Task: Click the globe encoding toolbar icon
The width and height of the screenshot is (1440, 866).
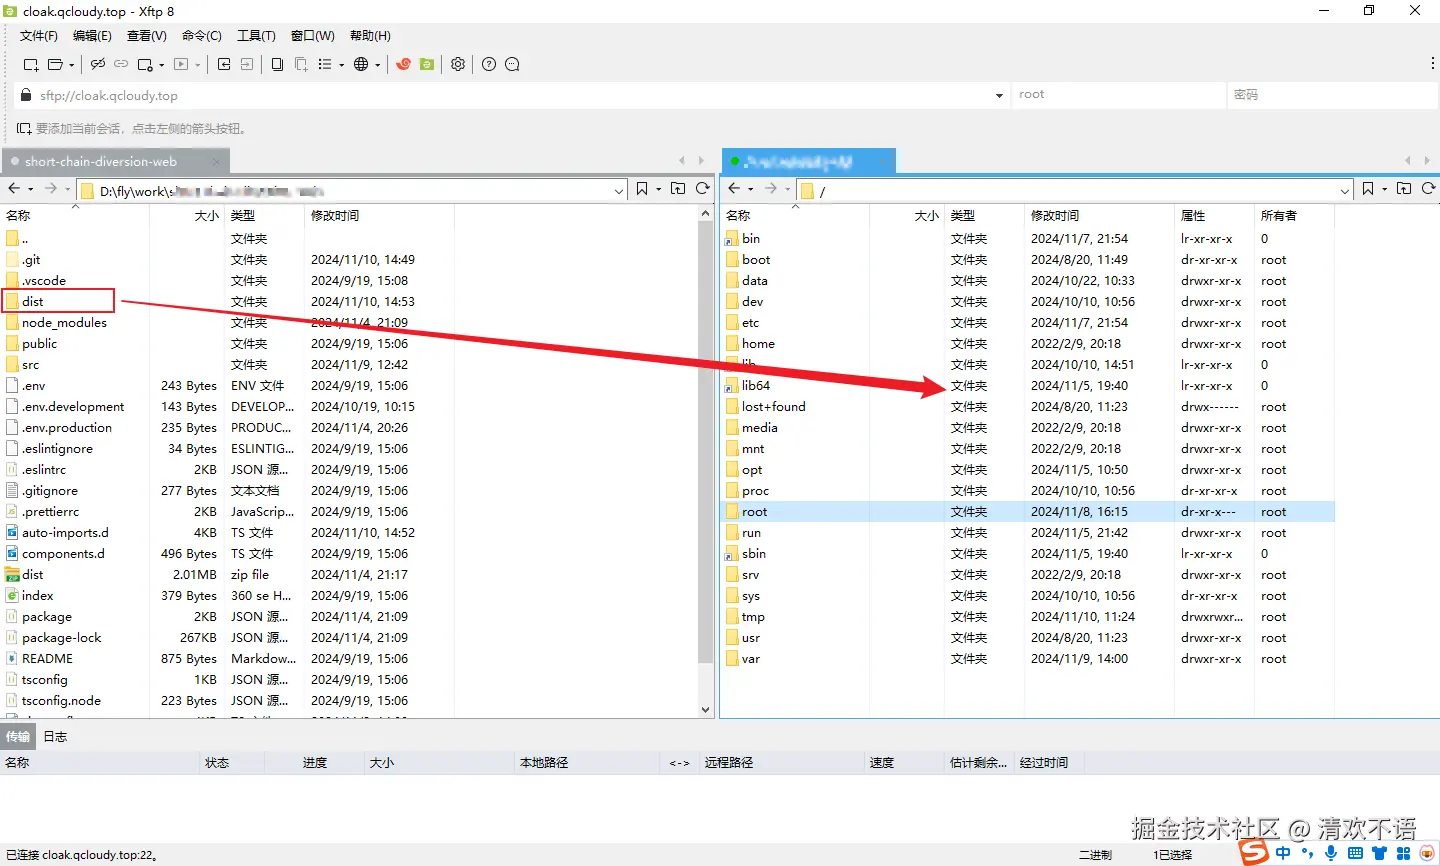Action: tap(361, 64)
